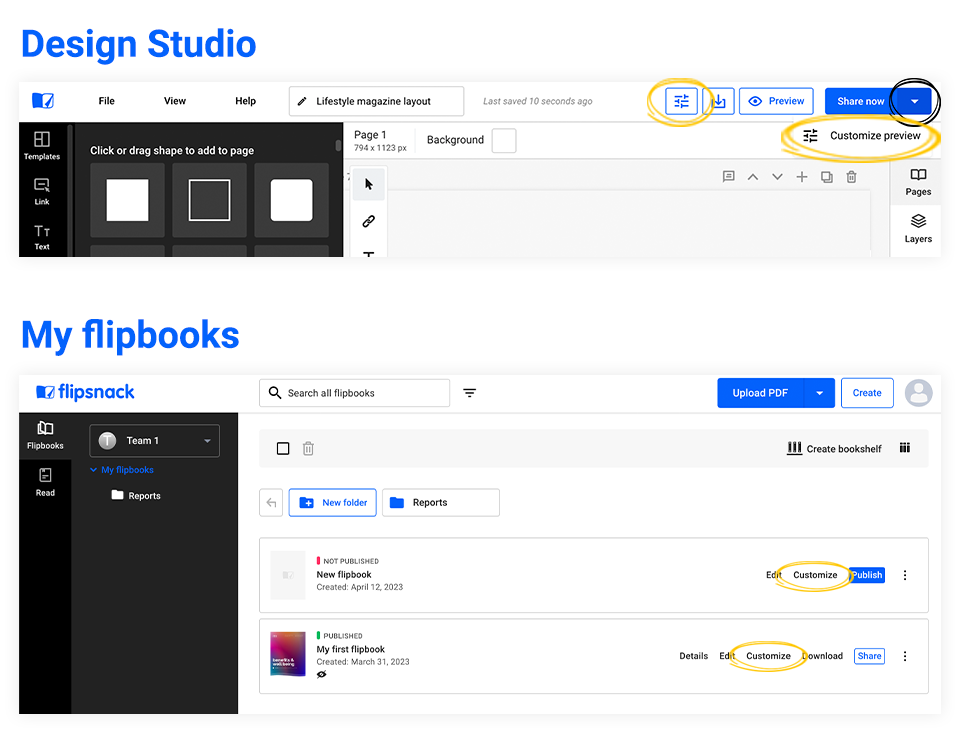Expand the Upload PDF dropdown arrow
This screenshot has height=744, width=960.
[x=819, y=393]
